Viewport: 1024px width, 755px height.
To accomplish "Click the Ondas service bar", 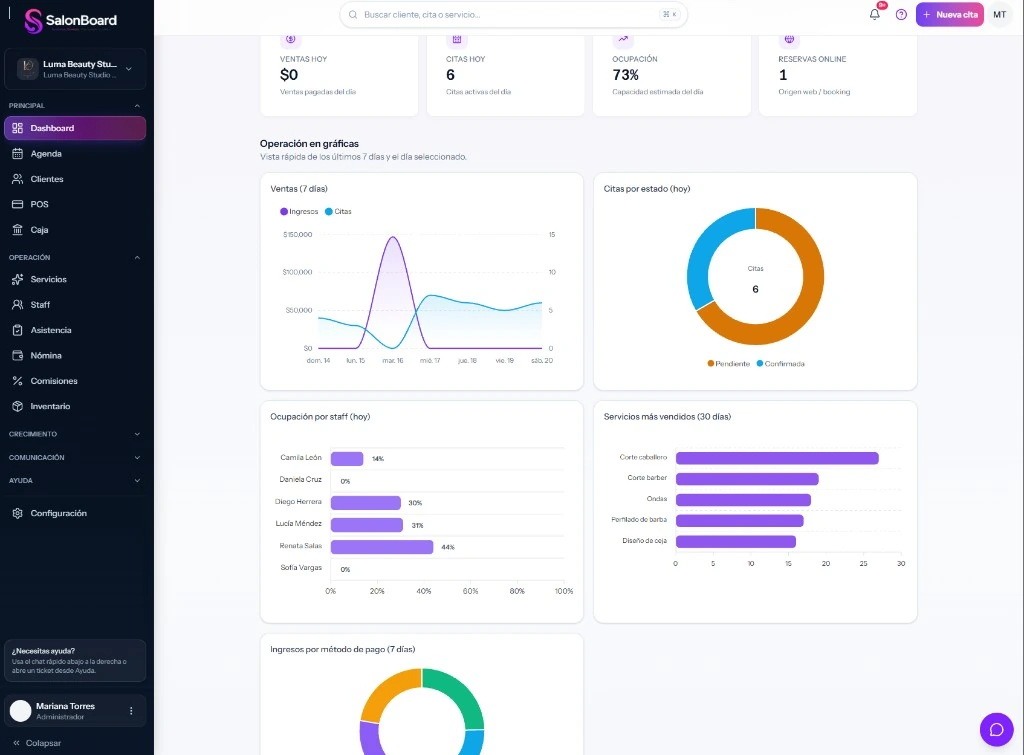I will 743,500.
